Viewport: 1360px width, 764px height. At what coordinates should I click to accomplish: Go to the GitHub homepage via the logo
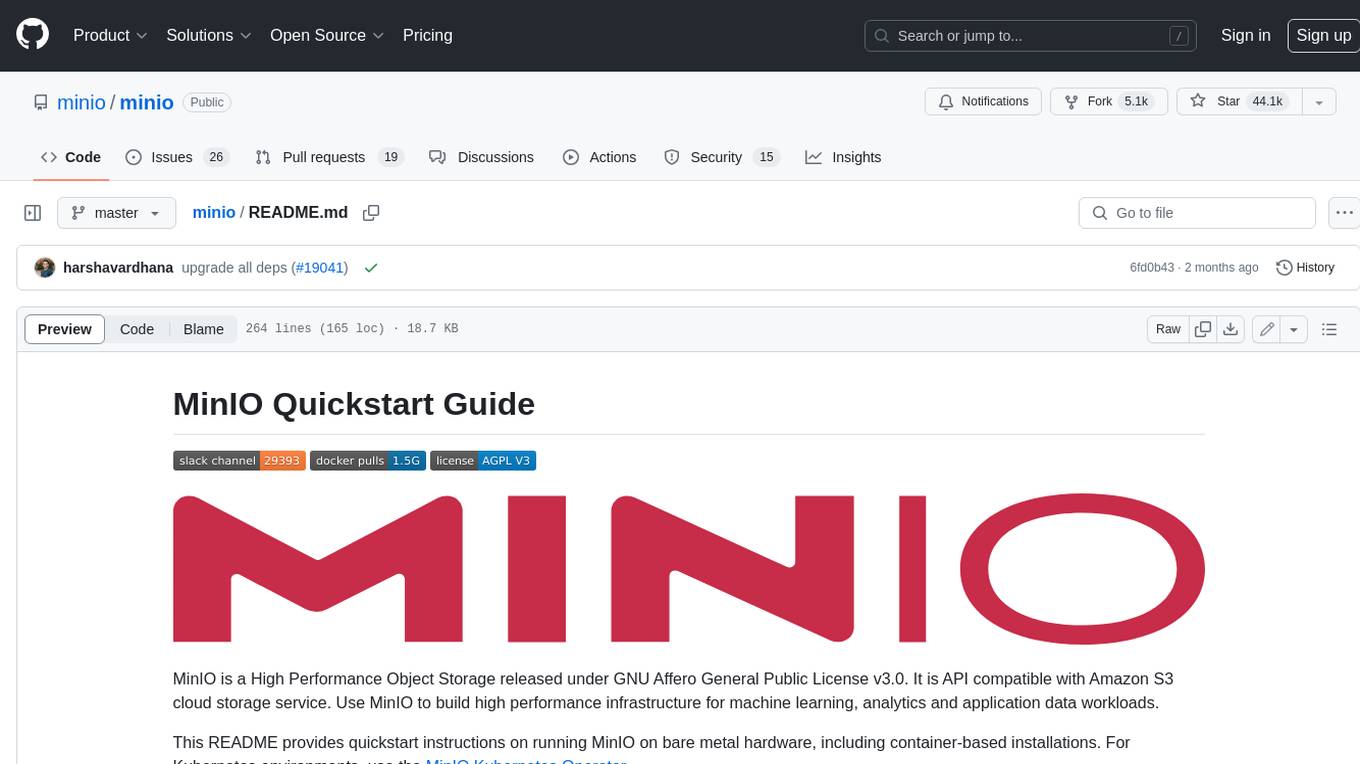pyautogui.click(x=32, y=35)
